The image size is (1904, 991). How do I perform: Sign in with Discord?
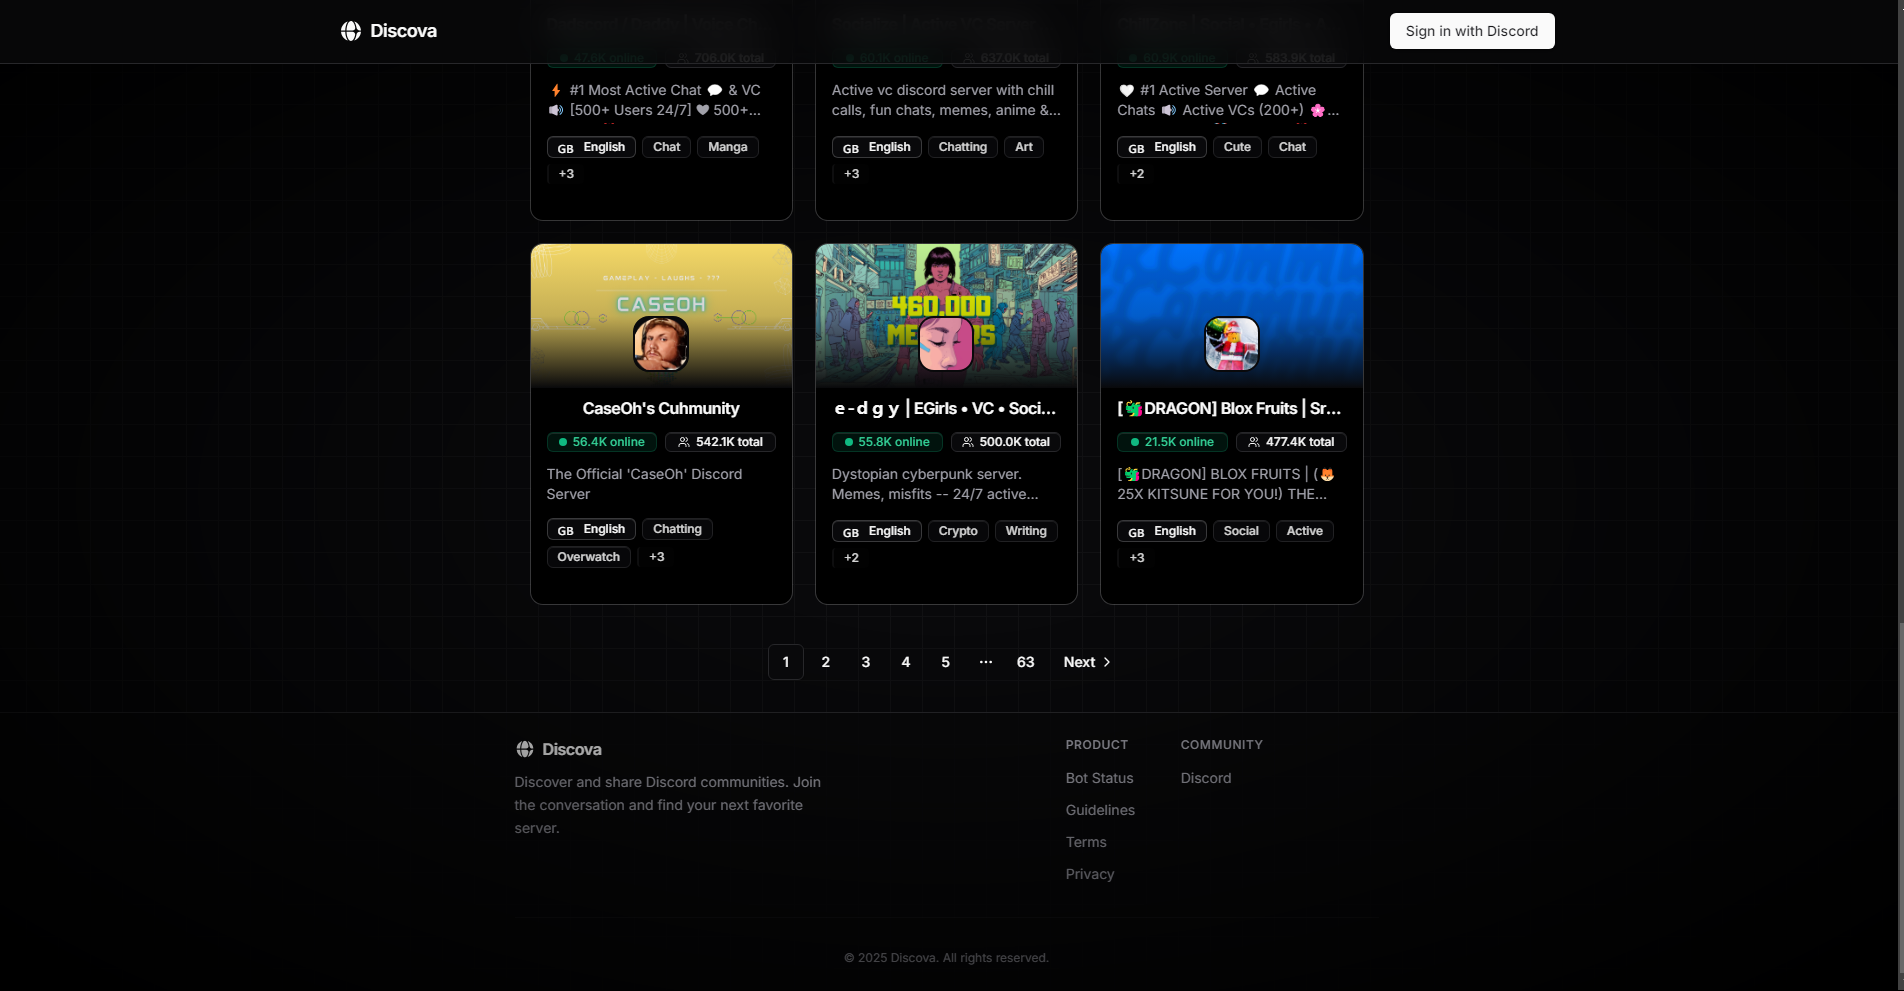coord(1472,31)
